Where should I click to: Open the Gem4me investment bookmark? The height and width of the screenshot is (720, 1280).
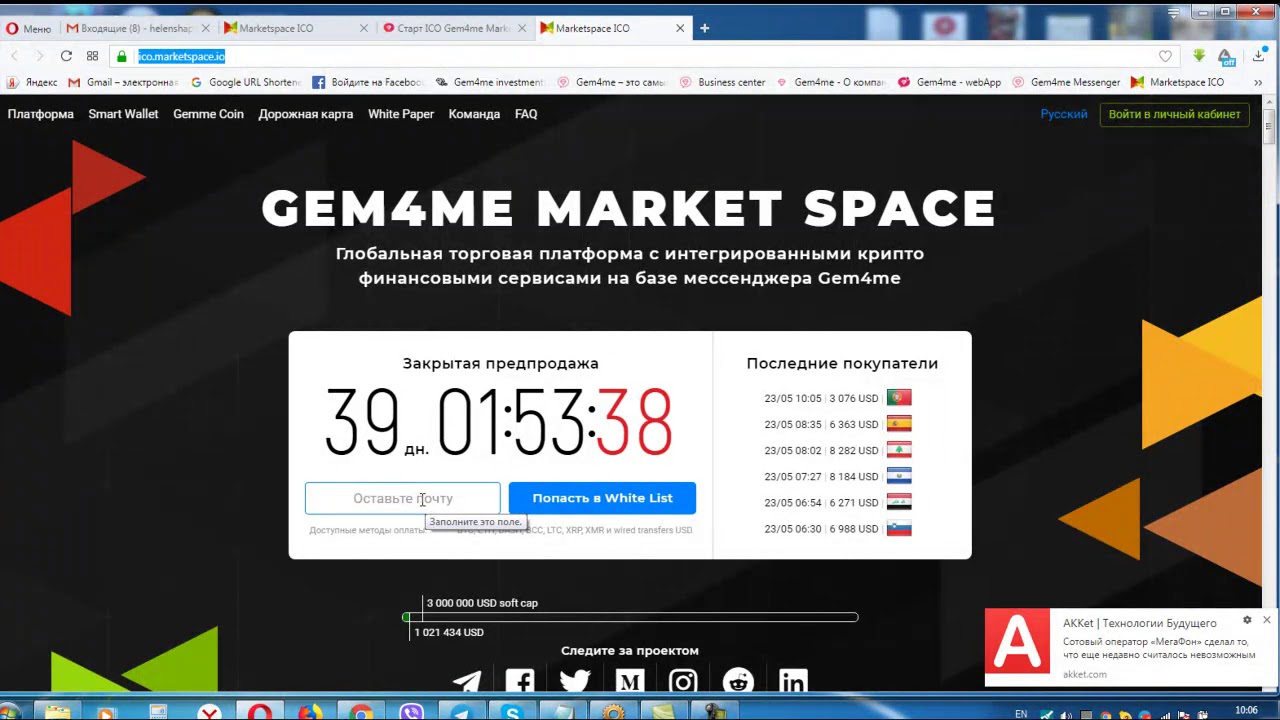[x=489, y=82]
